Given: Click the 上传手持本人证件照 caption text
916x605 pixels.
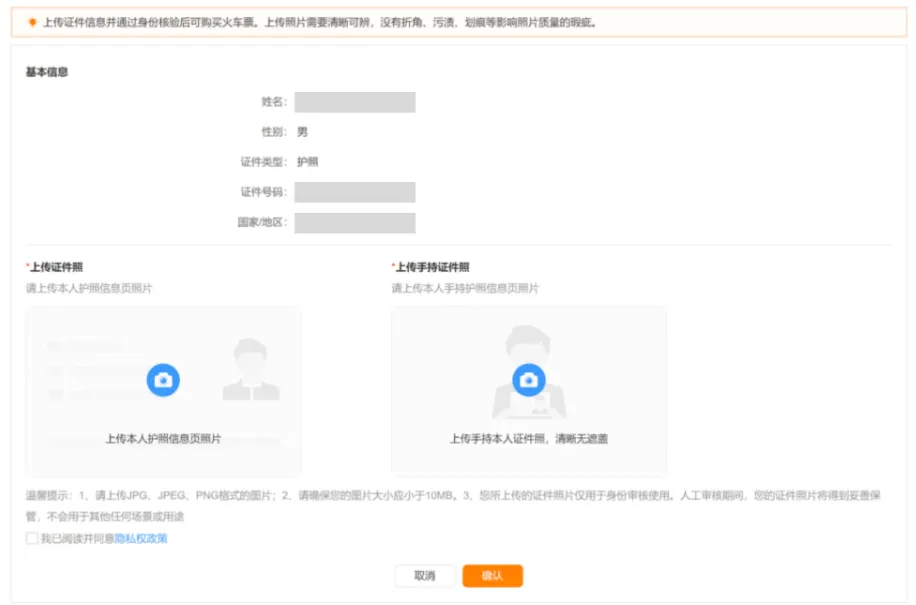Looking at the screenshot, I should pyautogui.click(x=529, y=438).
